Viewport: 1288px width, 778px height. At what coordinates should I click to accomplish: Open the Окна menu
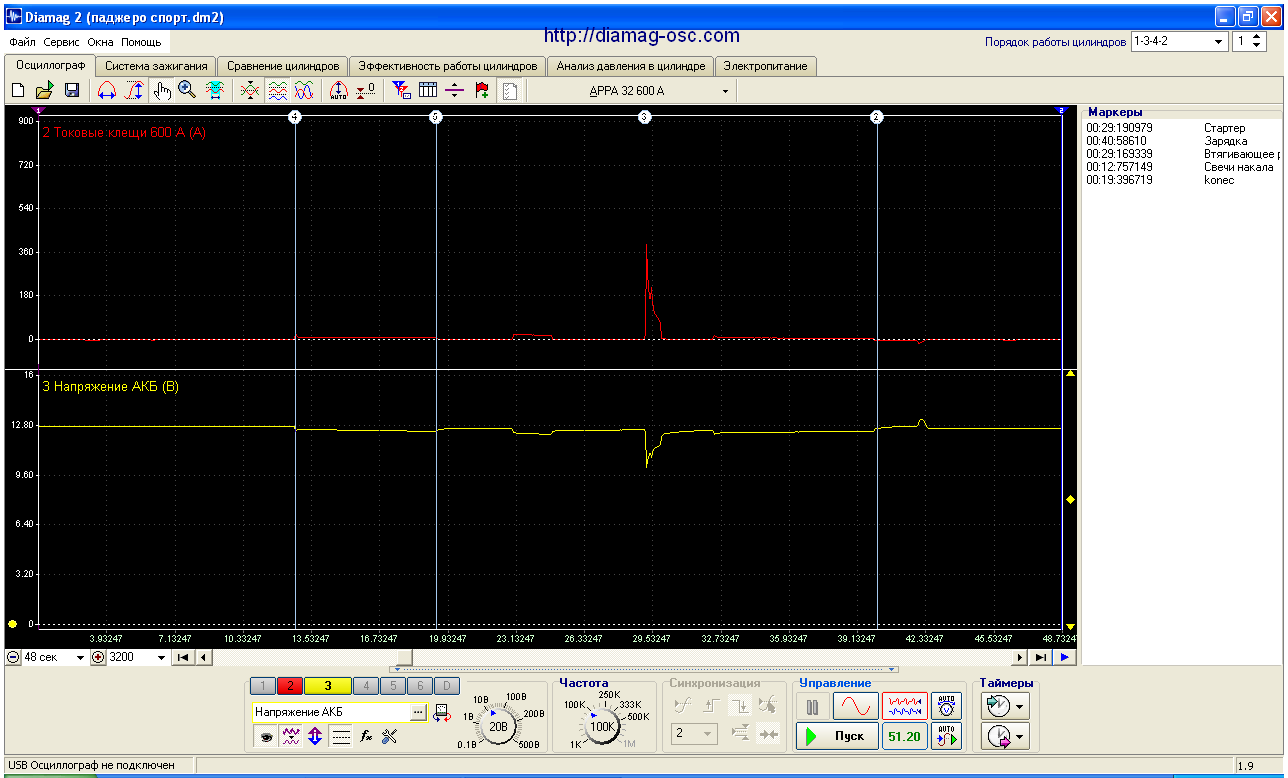coord(100,43)
